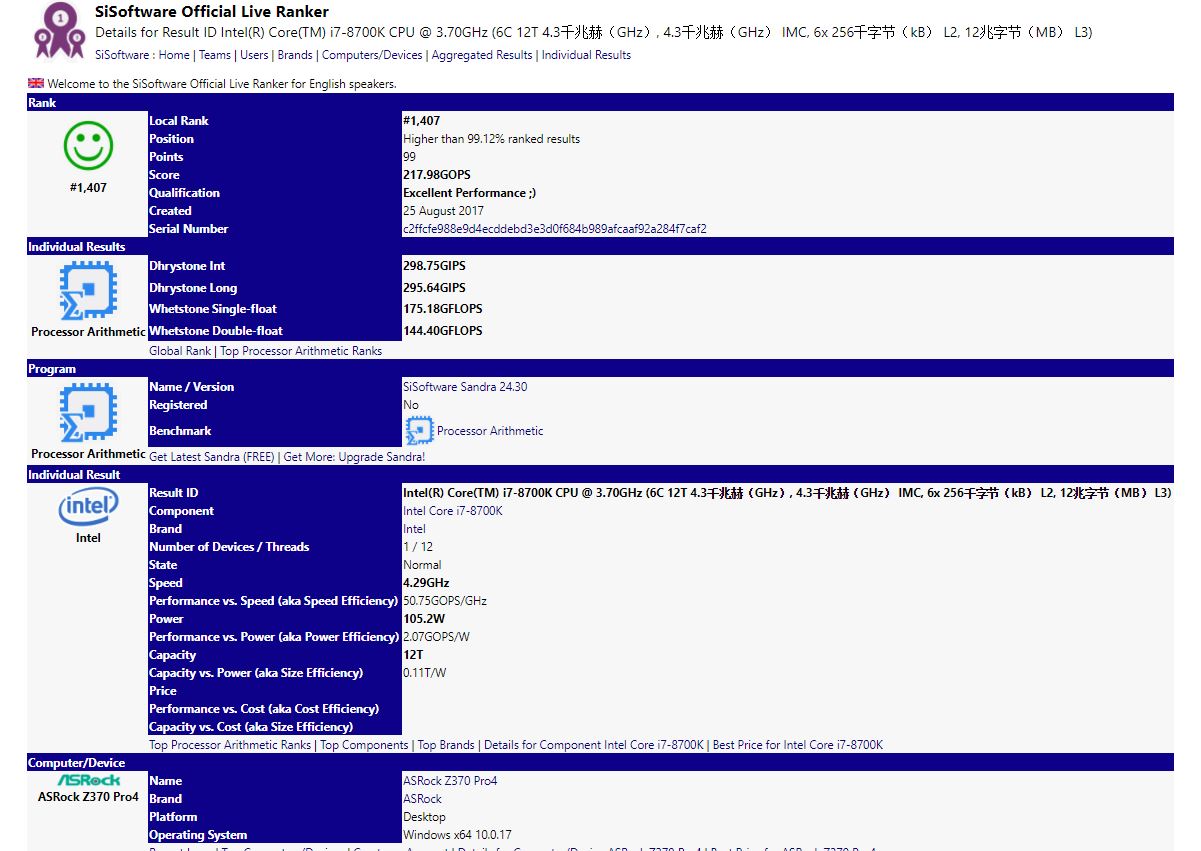Select the speed efficiency value 50.75GOPS/GHz

(x=445, y=601)
